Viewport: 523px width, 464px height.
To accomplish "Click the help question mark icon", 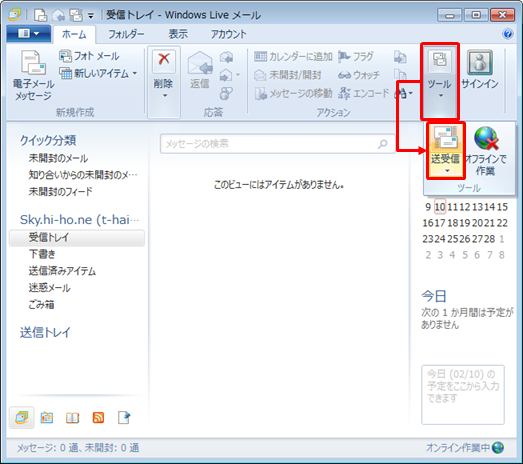I will (x=508, y=34).
